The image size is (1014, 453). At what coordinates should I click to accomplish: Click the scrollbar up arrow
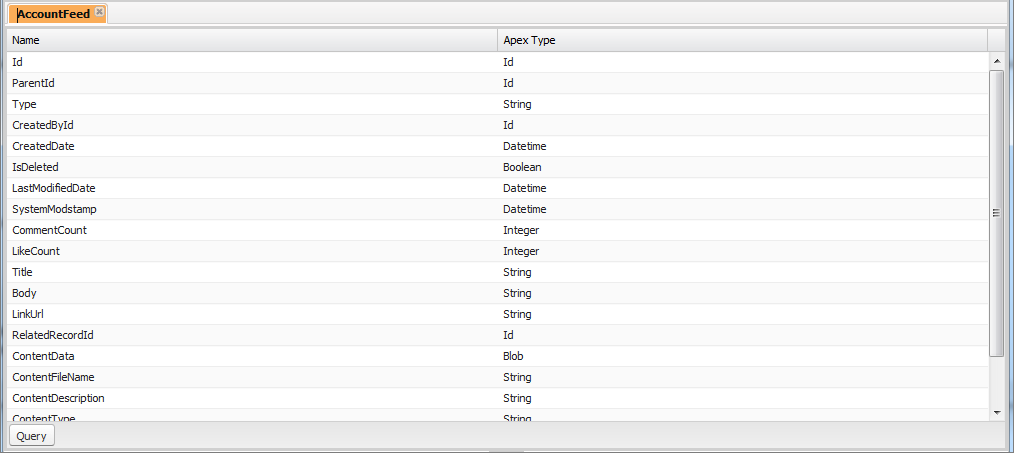[x=997, y=61]
